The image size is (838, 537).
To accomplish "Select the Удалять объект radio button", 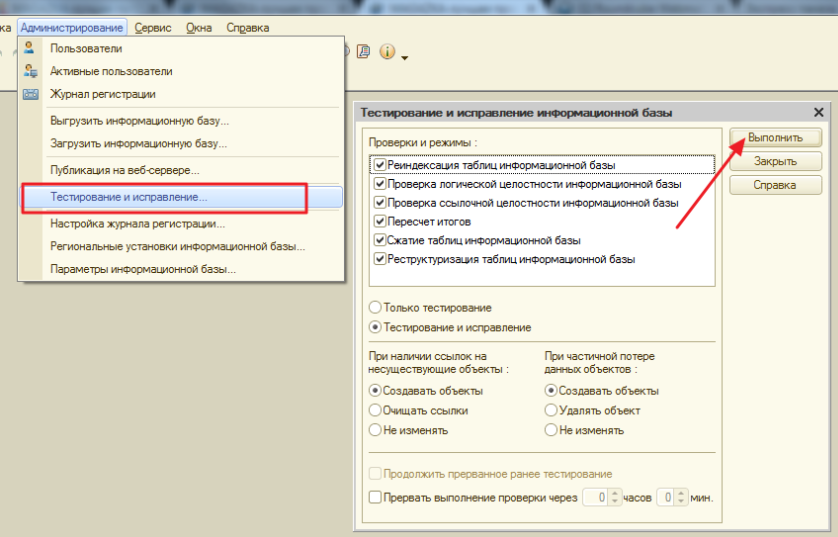I will click(550, 410).
